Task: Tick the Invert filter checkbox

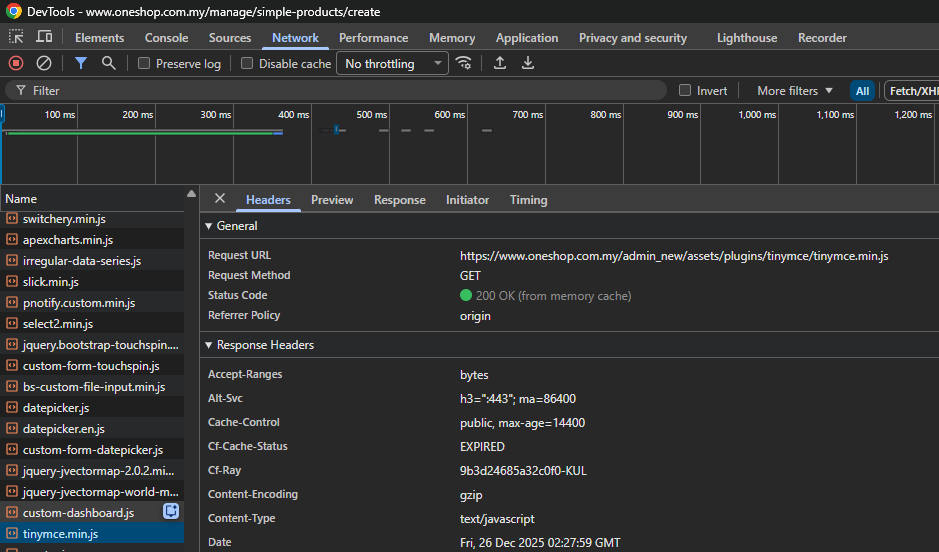Action: pos(685,90)
